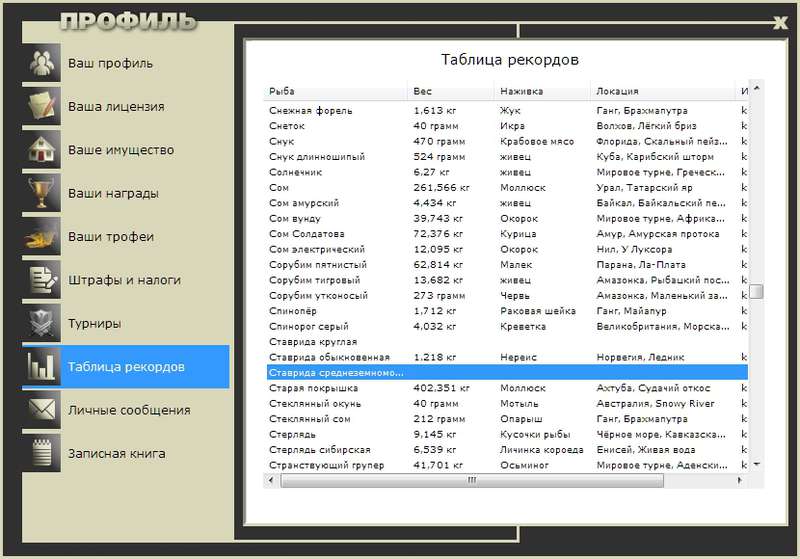This screenshot has width=800, height=559.
Task: Close the Профиль window with X
Action: (780, 22)
